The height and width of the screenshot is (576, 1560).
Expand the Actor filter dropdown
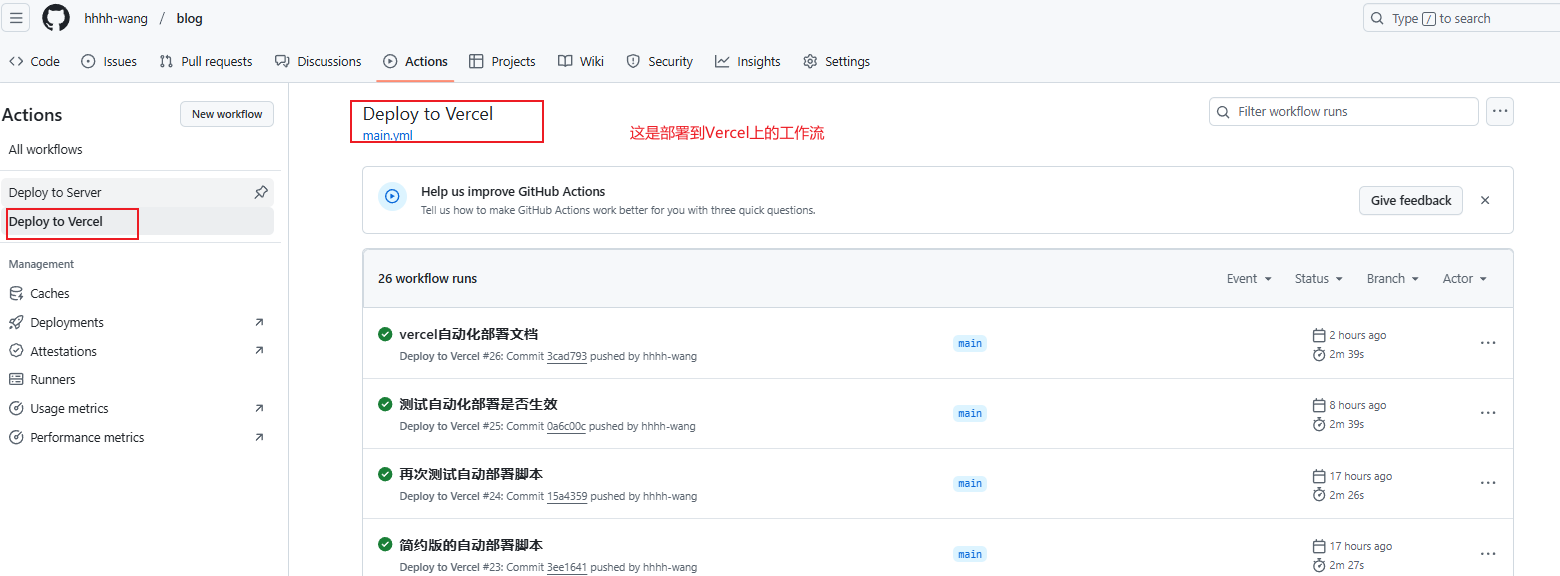tap(1464, 278)
